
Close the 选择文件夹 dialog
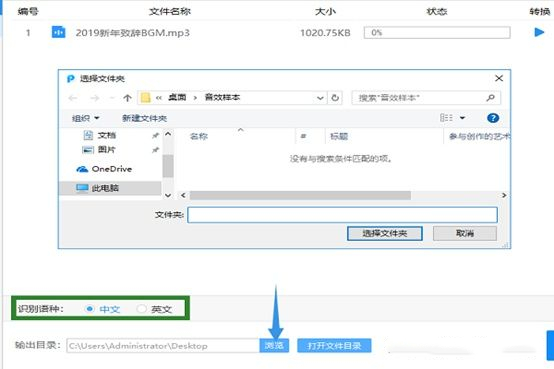tap(499, 78)
